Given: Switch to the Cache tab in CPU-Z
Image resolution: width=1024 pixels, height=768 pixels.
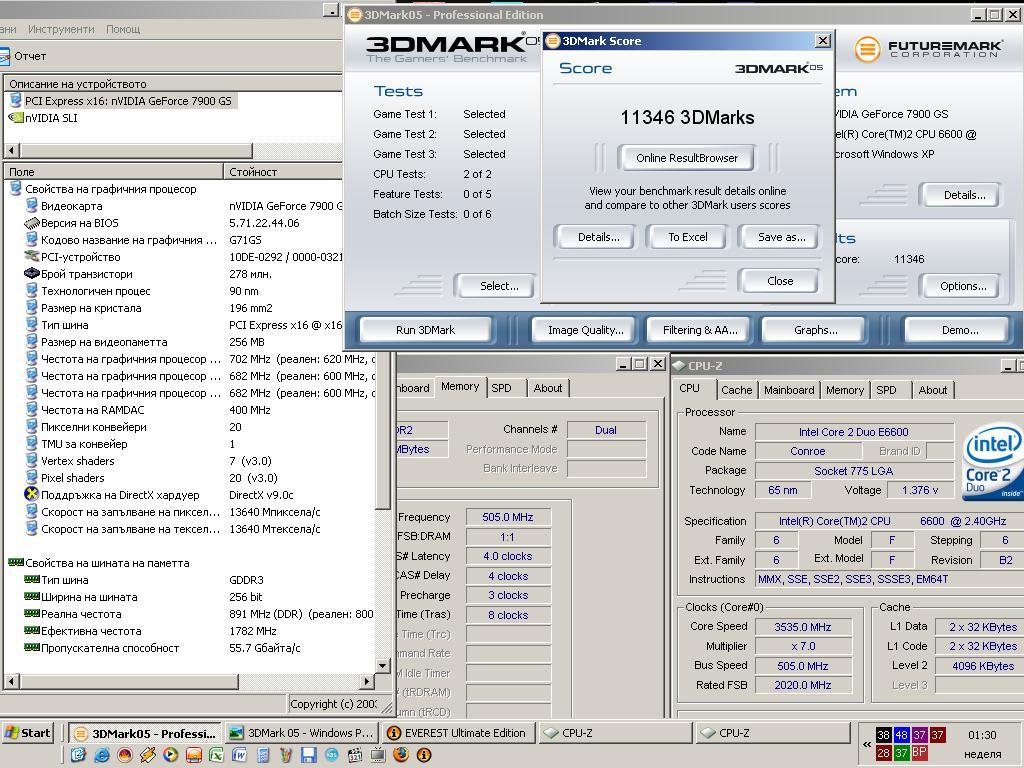Looking at the screenshot, I should [736, 390].
